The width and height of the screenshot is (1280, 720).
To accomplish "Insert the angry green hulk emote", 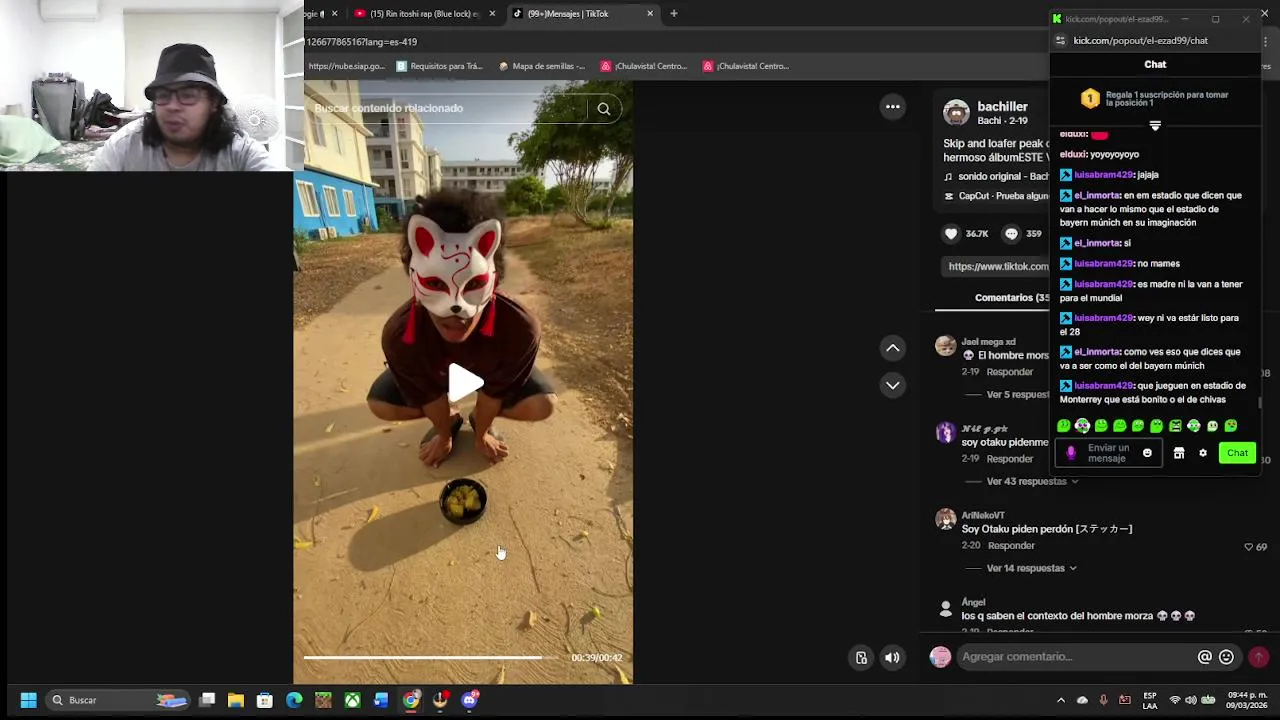I will pyautogui.click(x=1176, y=426).
